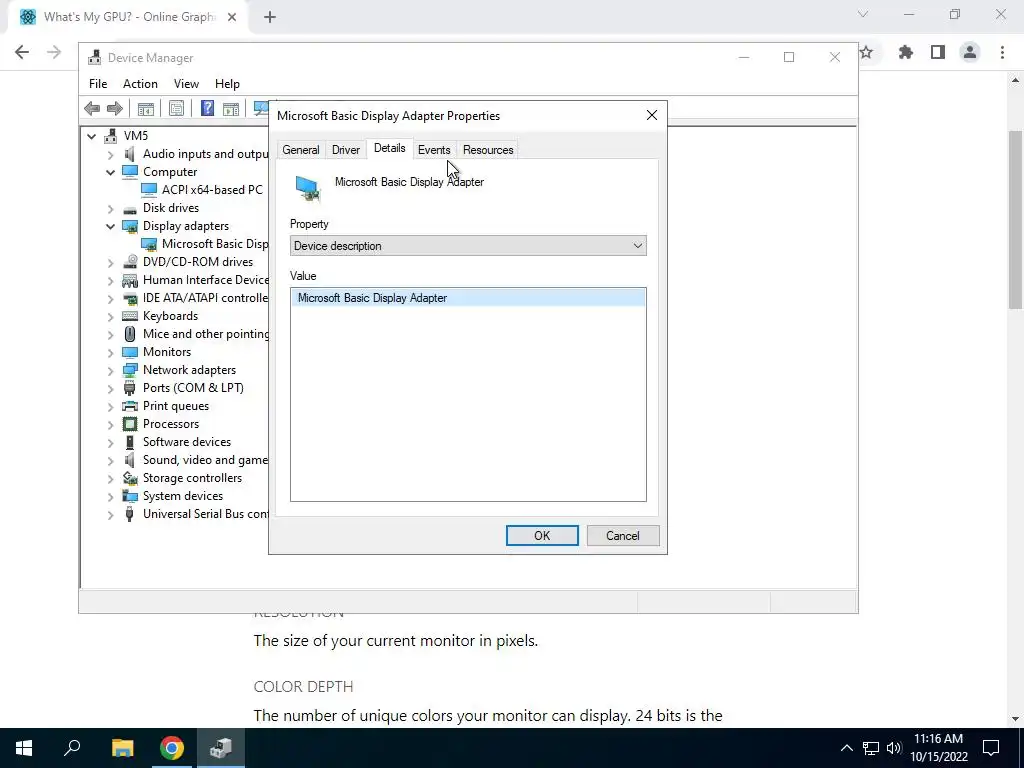Screen dimensions: 1024x768
Task: Click the VM5 computer root icon
Action: [x=110, y=136]
